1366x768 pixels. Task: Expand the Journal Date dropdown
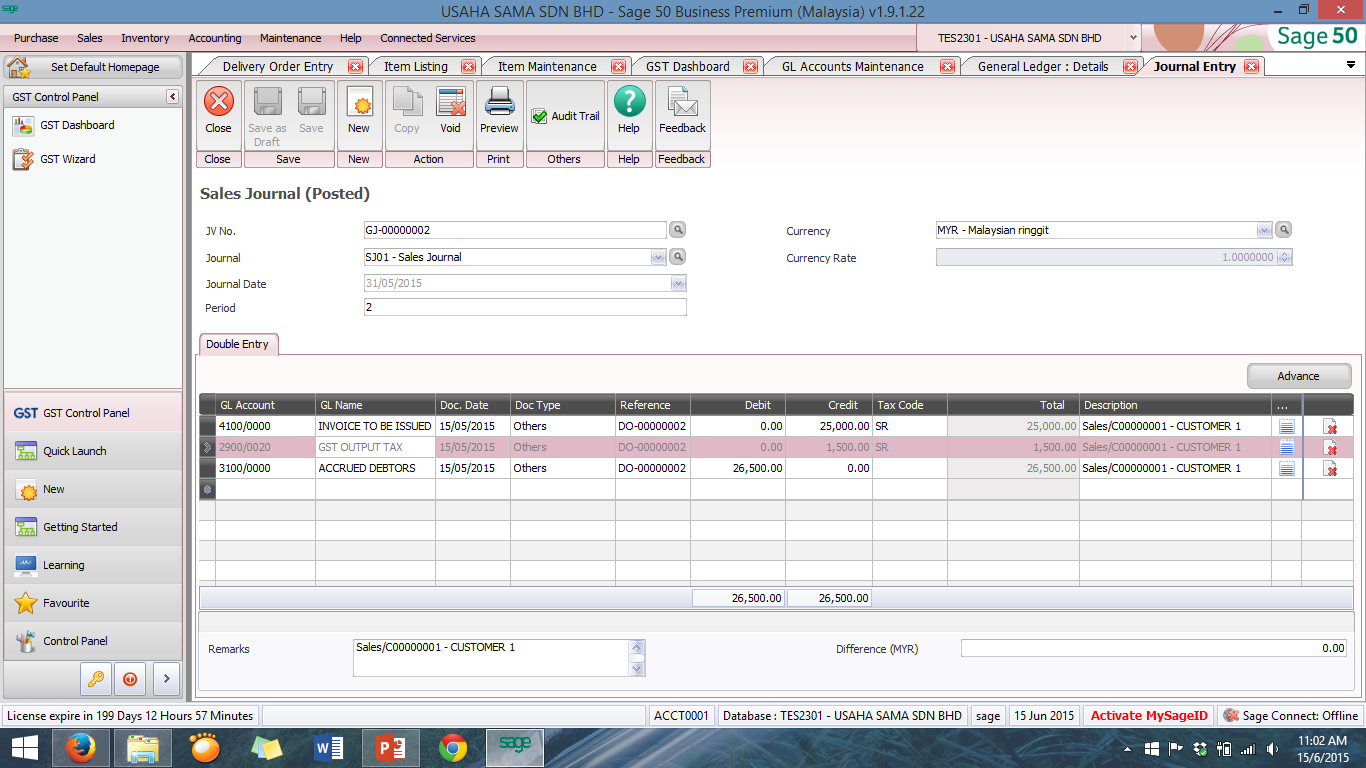[x=678, y=284]
